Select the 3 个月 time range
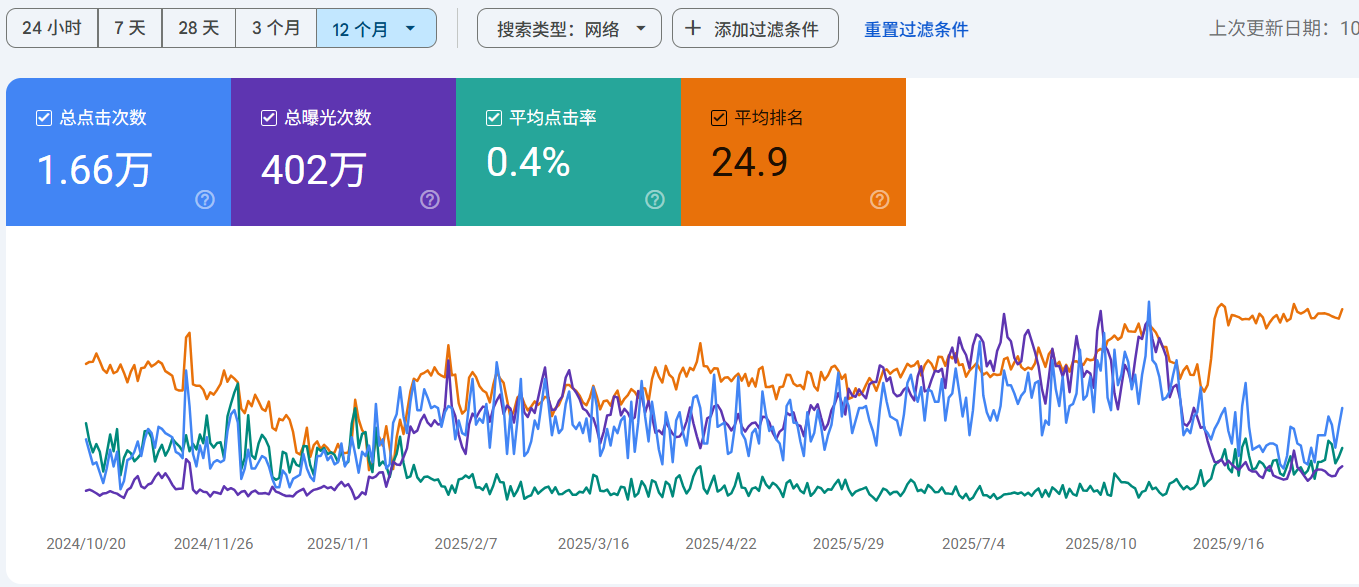1359x587 pixels. 276,29
